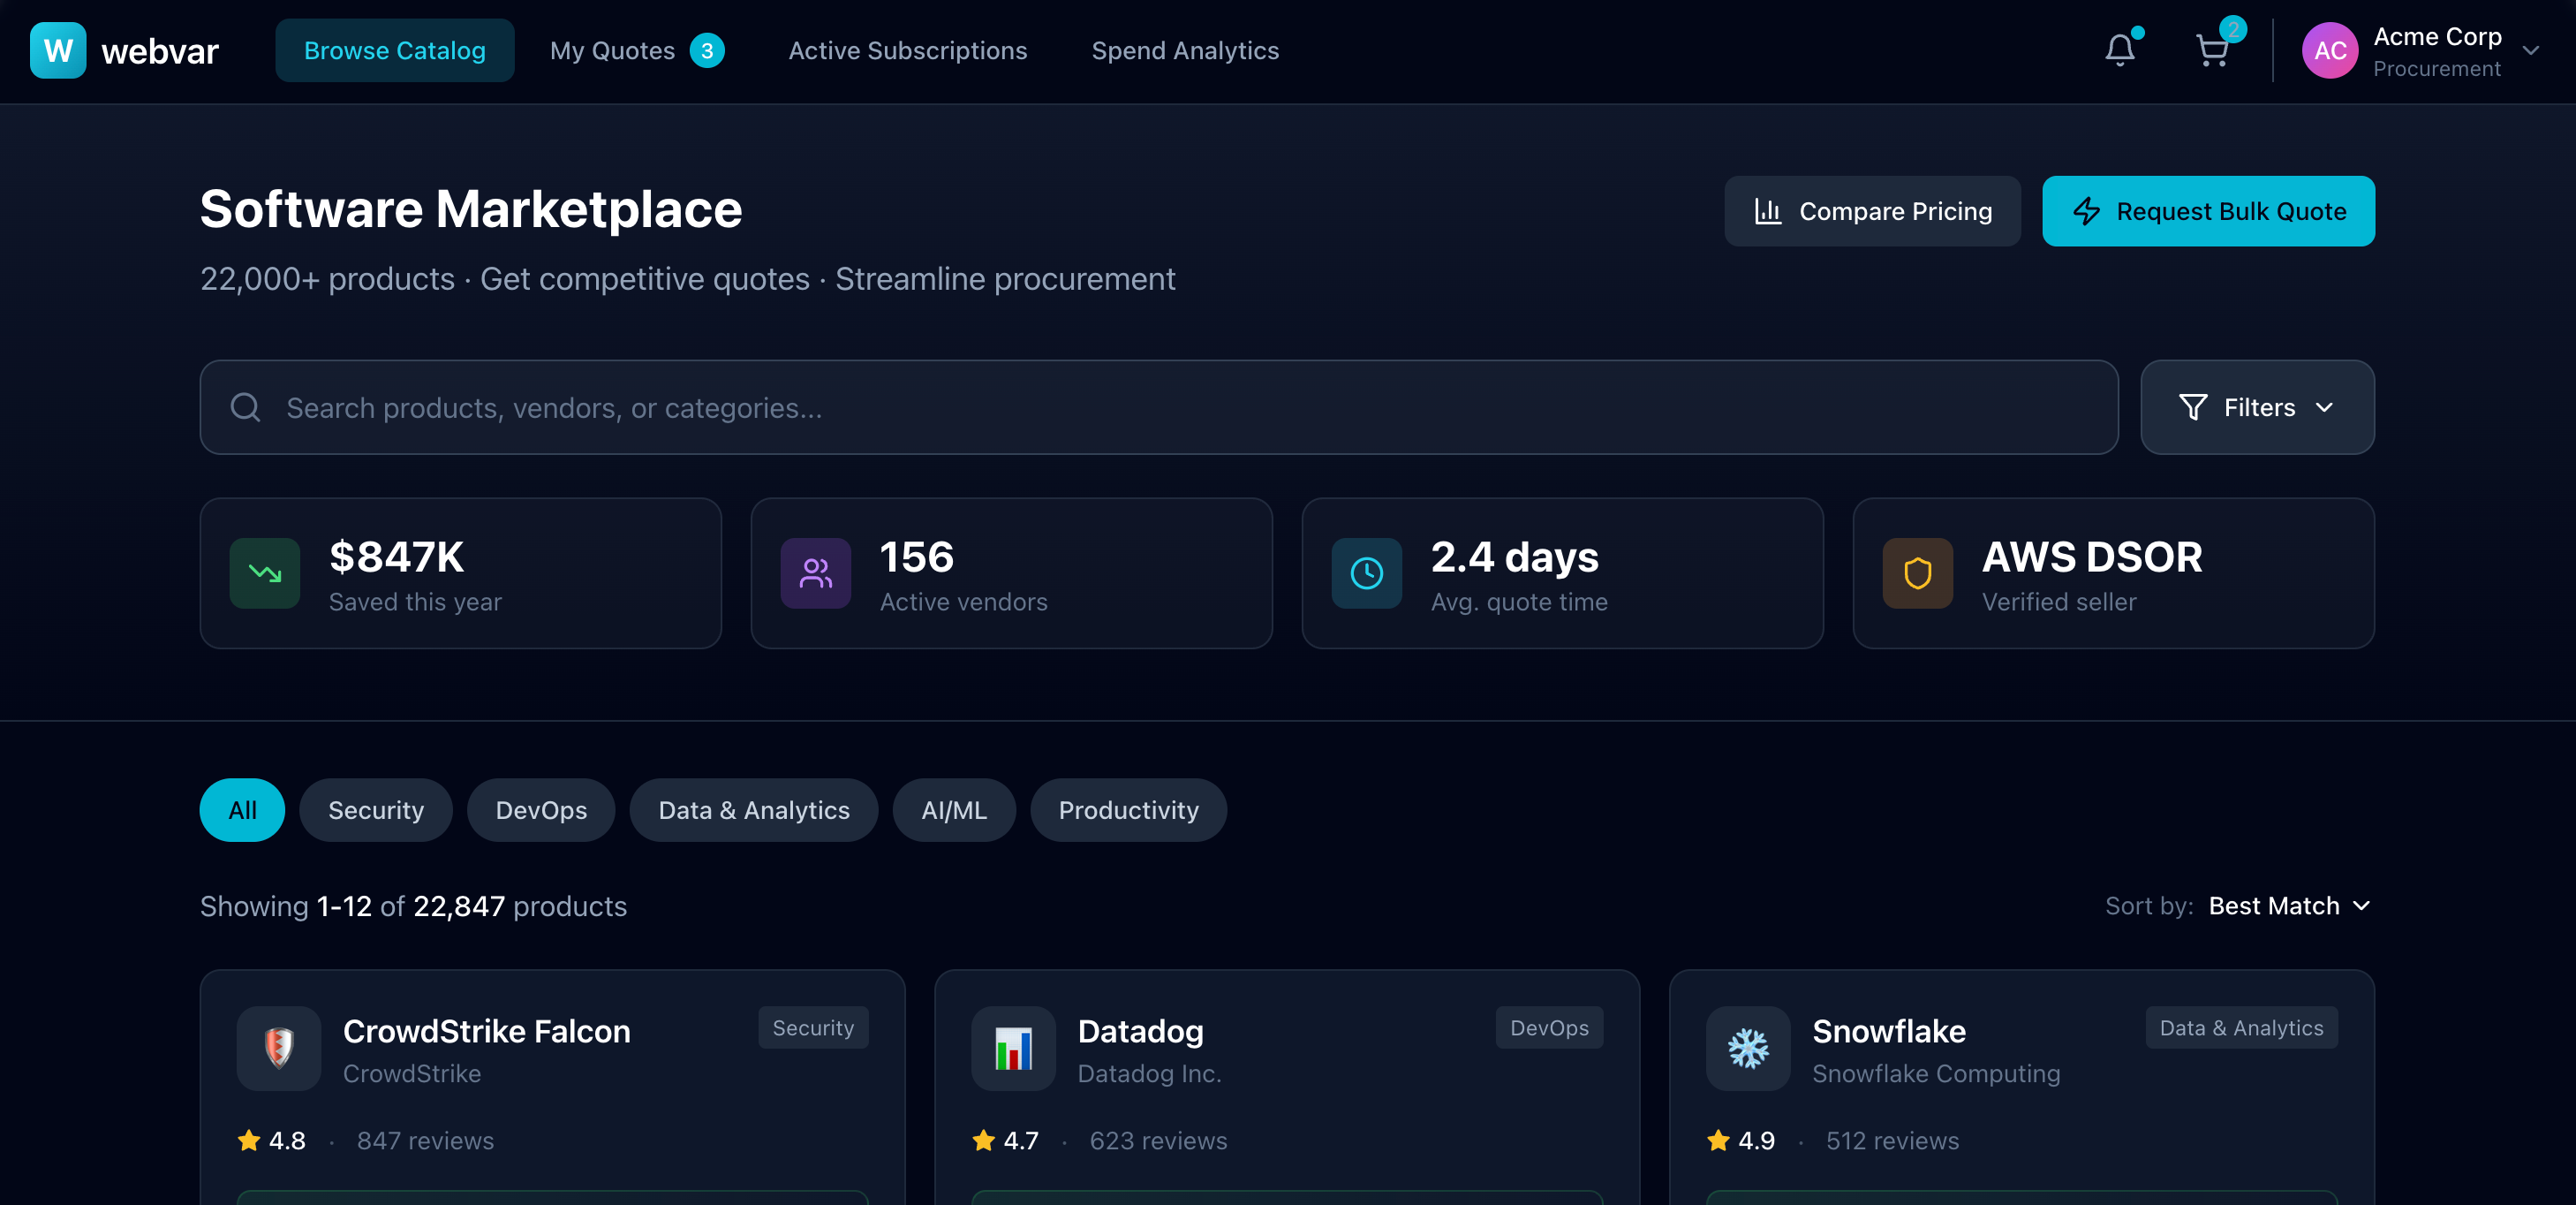Viewport: 2576px width, 1205px height.
Task: Filter by Data & Analytics category
Action: 753,810
